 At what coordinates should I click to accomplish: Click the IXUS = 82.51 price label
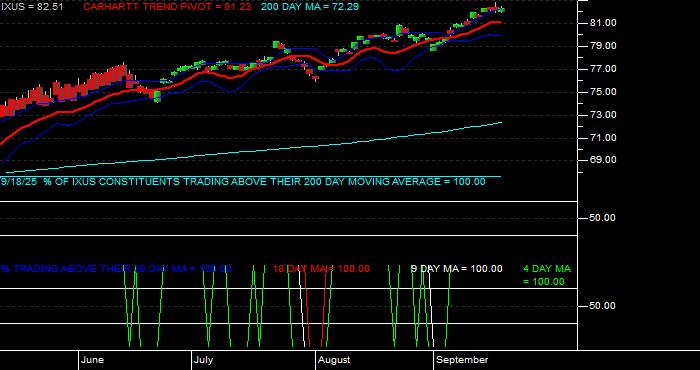(32, 7)
